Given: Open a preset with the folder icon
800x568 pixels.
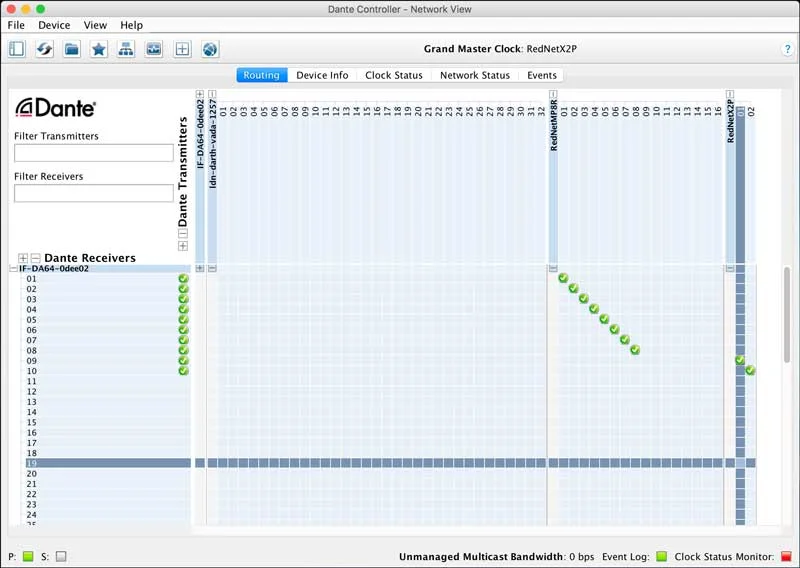Looking at the screenshot, I should [x=72, y=49].
